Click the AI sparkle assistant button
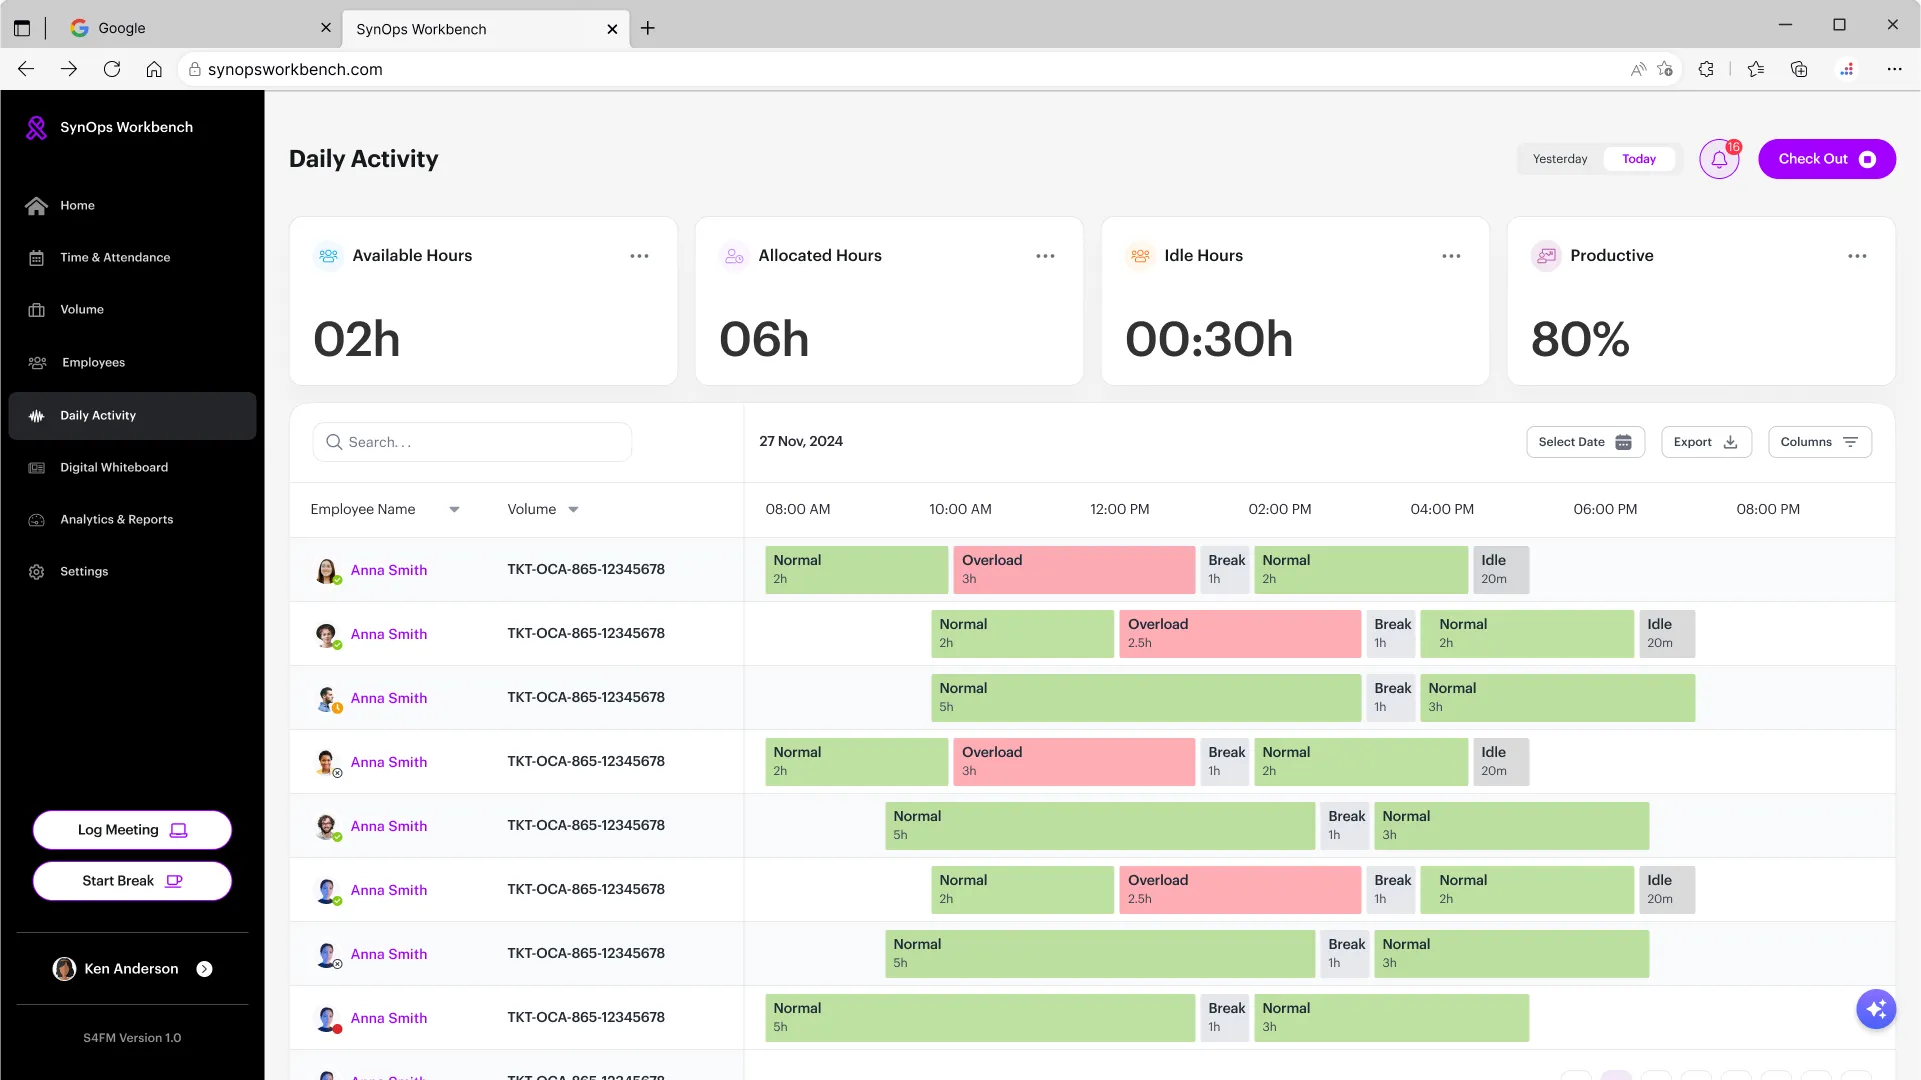This screenshot has width=1921, height=1080. click(x=1876, y=1009)
